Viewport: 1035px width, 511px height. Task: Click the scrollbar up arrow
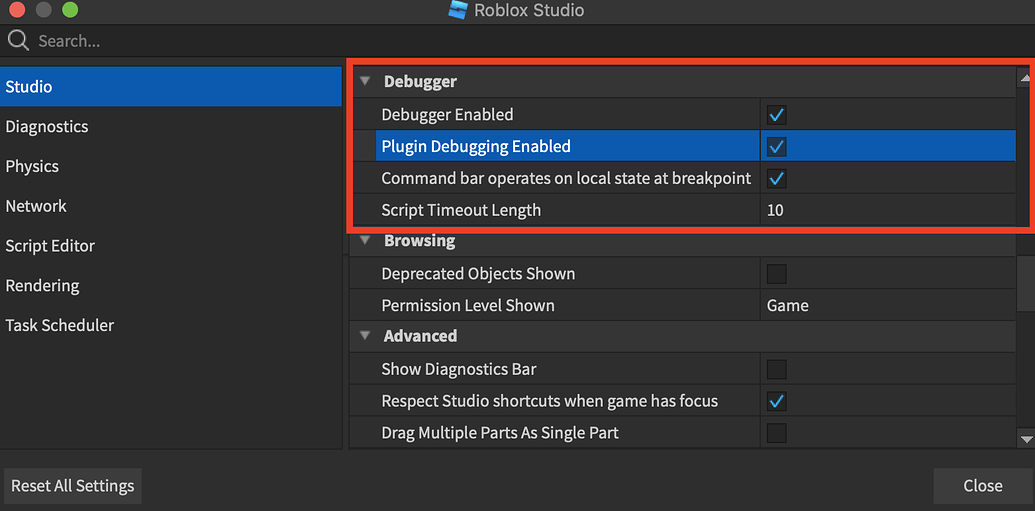pyautogui.click(x=1025, y=78)
